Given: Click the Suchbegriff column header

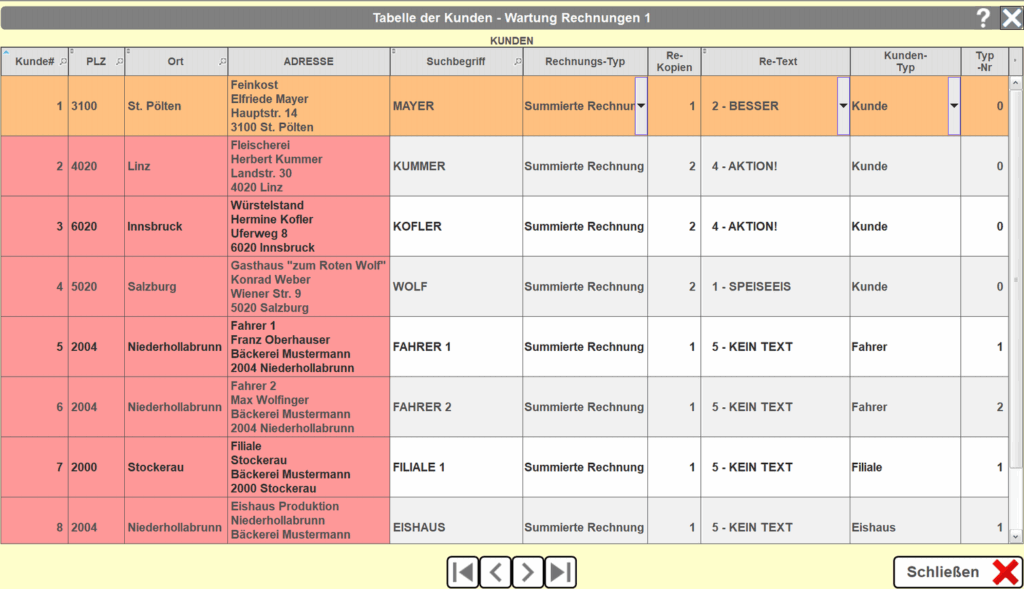Looking at the screenshot, I should pos(456,61).
